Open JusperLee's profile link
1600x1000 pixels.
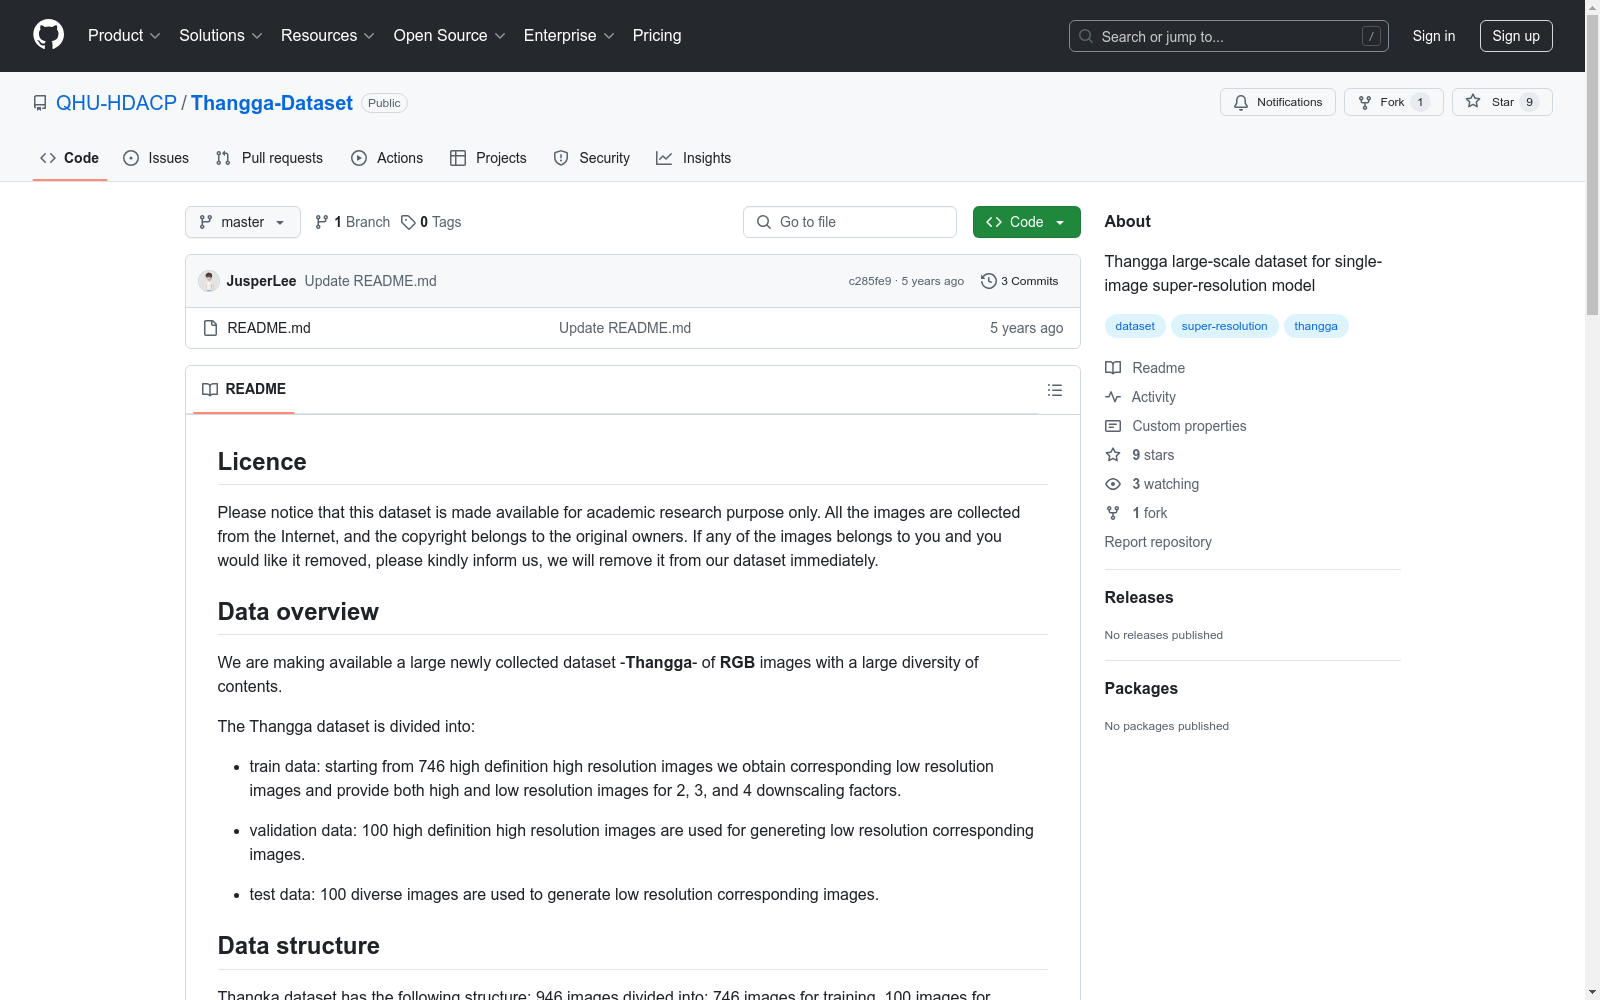point(261,281)
